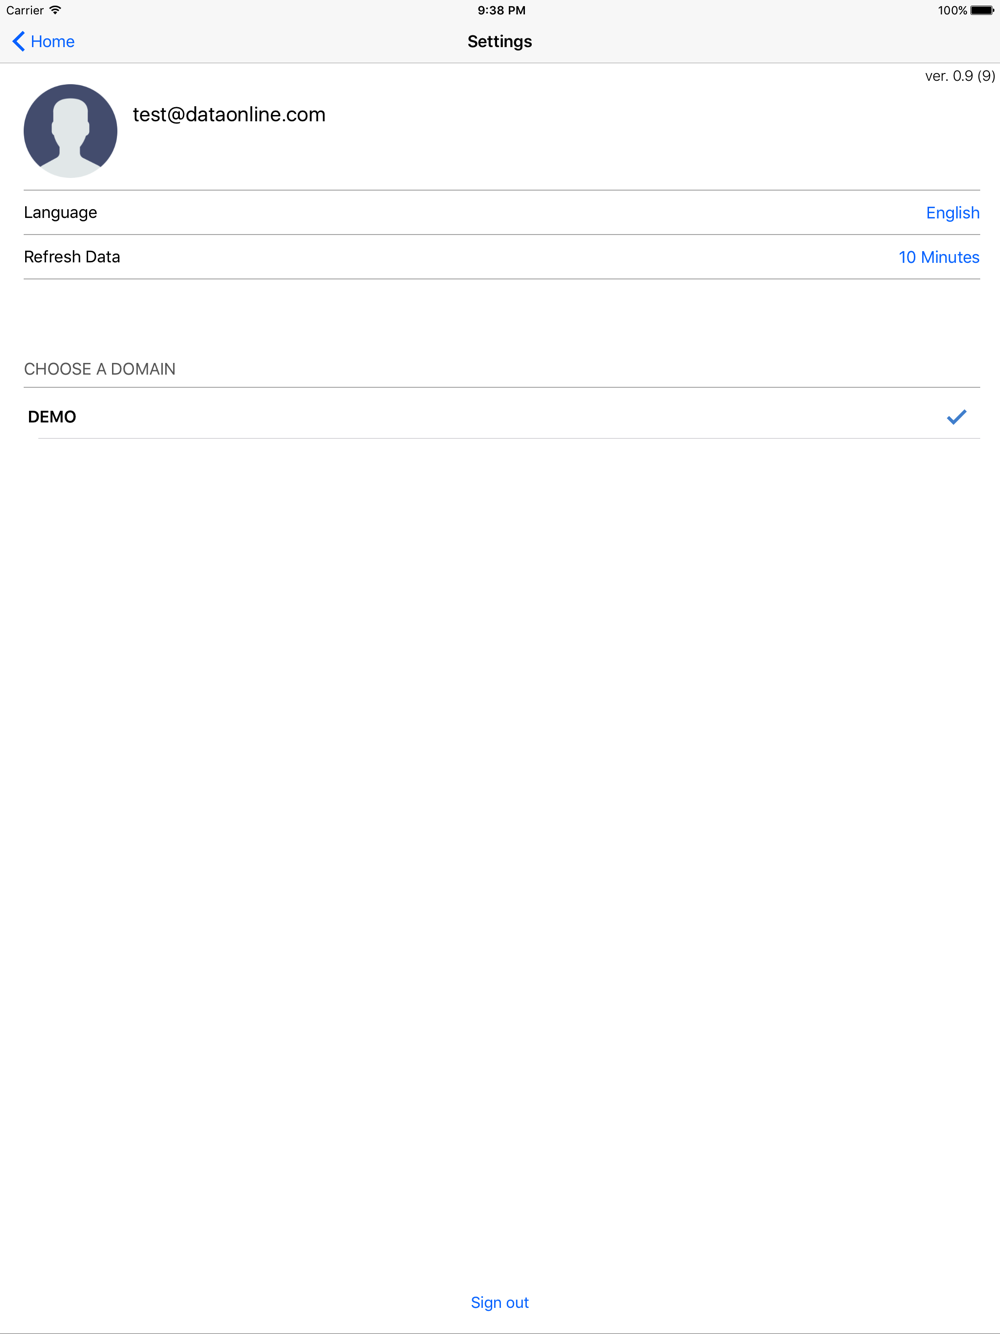Screen dimensions: 1000x1334
Task: Tap the test@dataonline.com email address
Action: pyautogui.click(x=229, y=115)
